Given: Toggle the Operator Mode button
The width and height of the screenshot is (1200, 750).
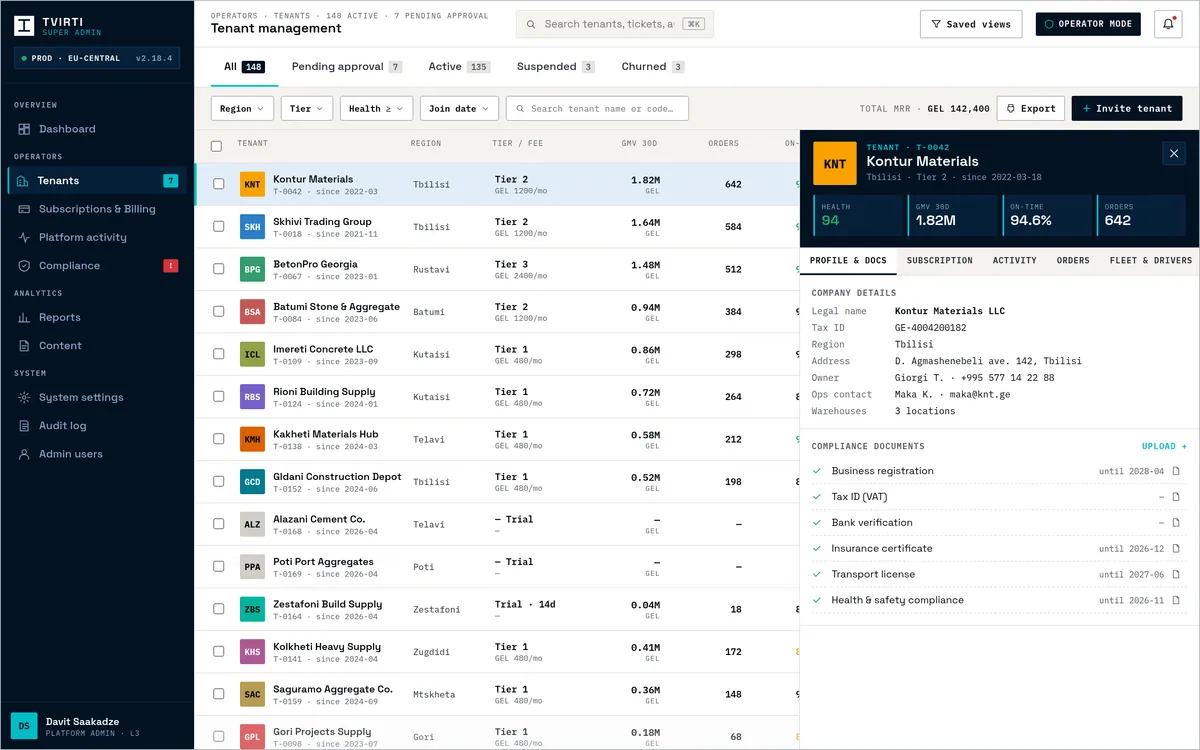Looking at the screenshot, I should (x=1088, y=24).
